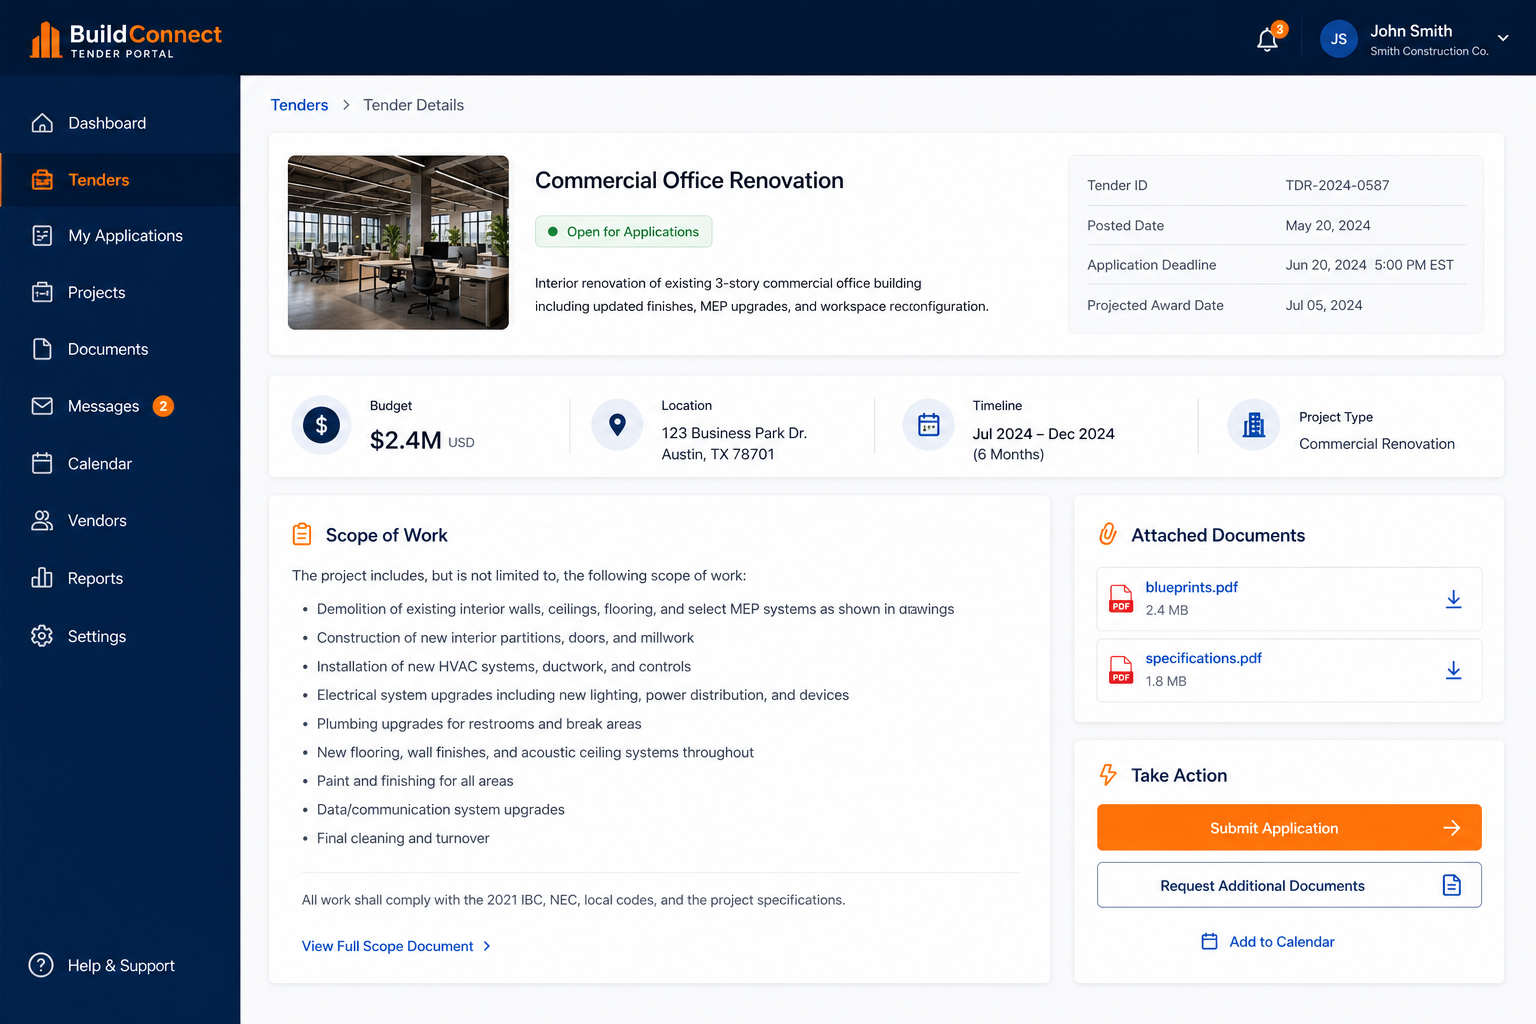Click the Add to Calendar link

1268,942
